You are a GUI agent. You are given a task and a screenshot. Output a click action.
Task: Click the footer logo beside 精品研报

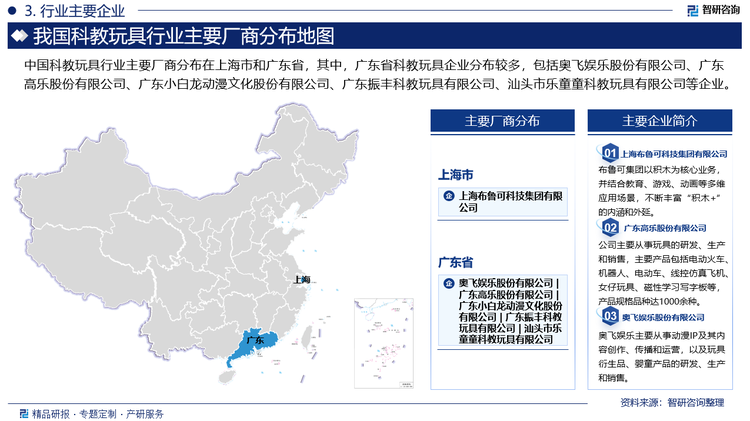pyautogui.click(x=23, y=413)
